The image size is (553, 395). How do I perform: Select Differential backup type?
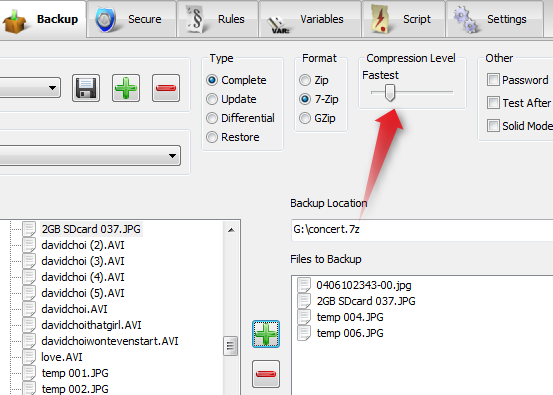pyautogui.click(x=241, y=118)
